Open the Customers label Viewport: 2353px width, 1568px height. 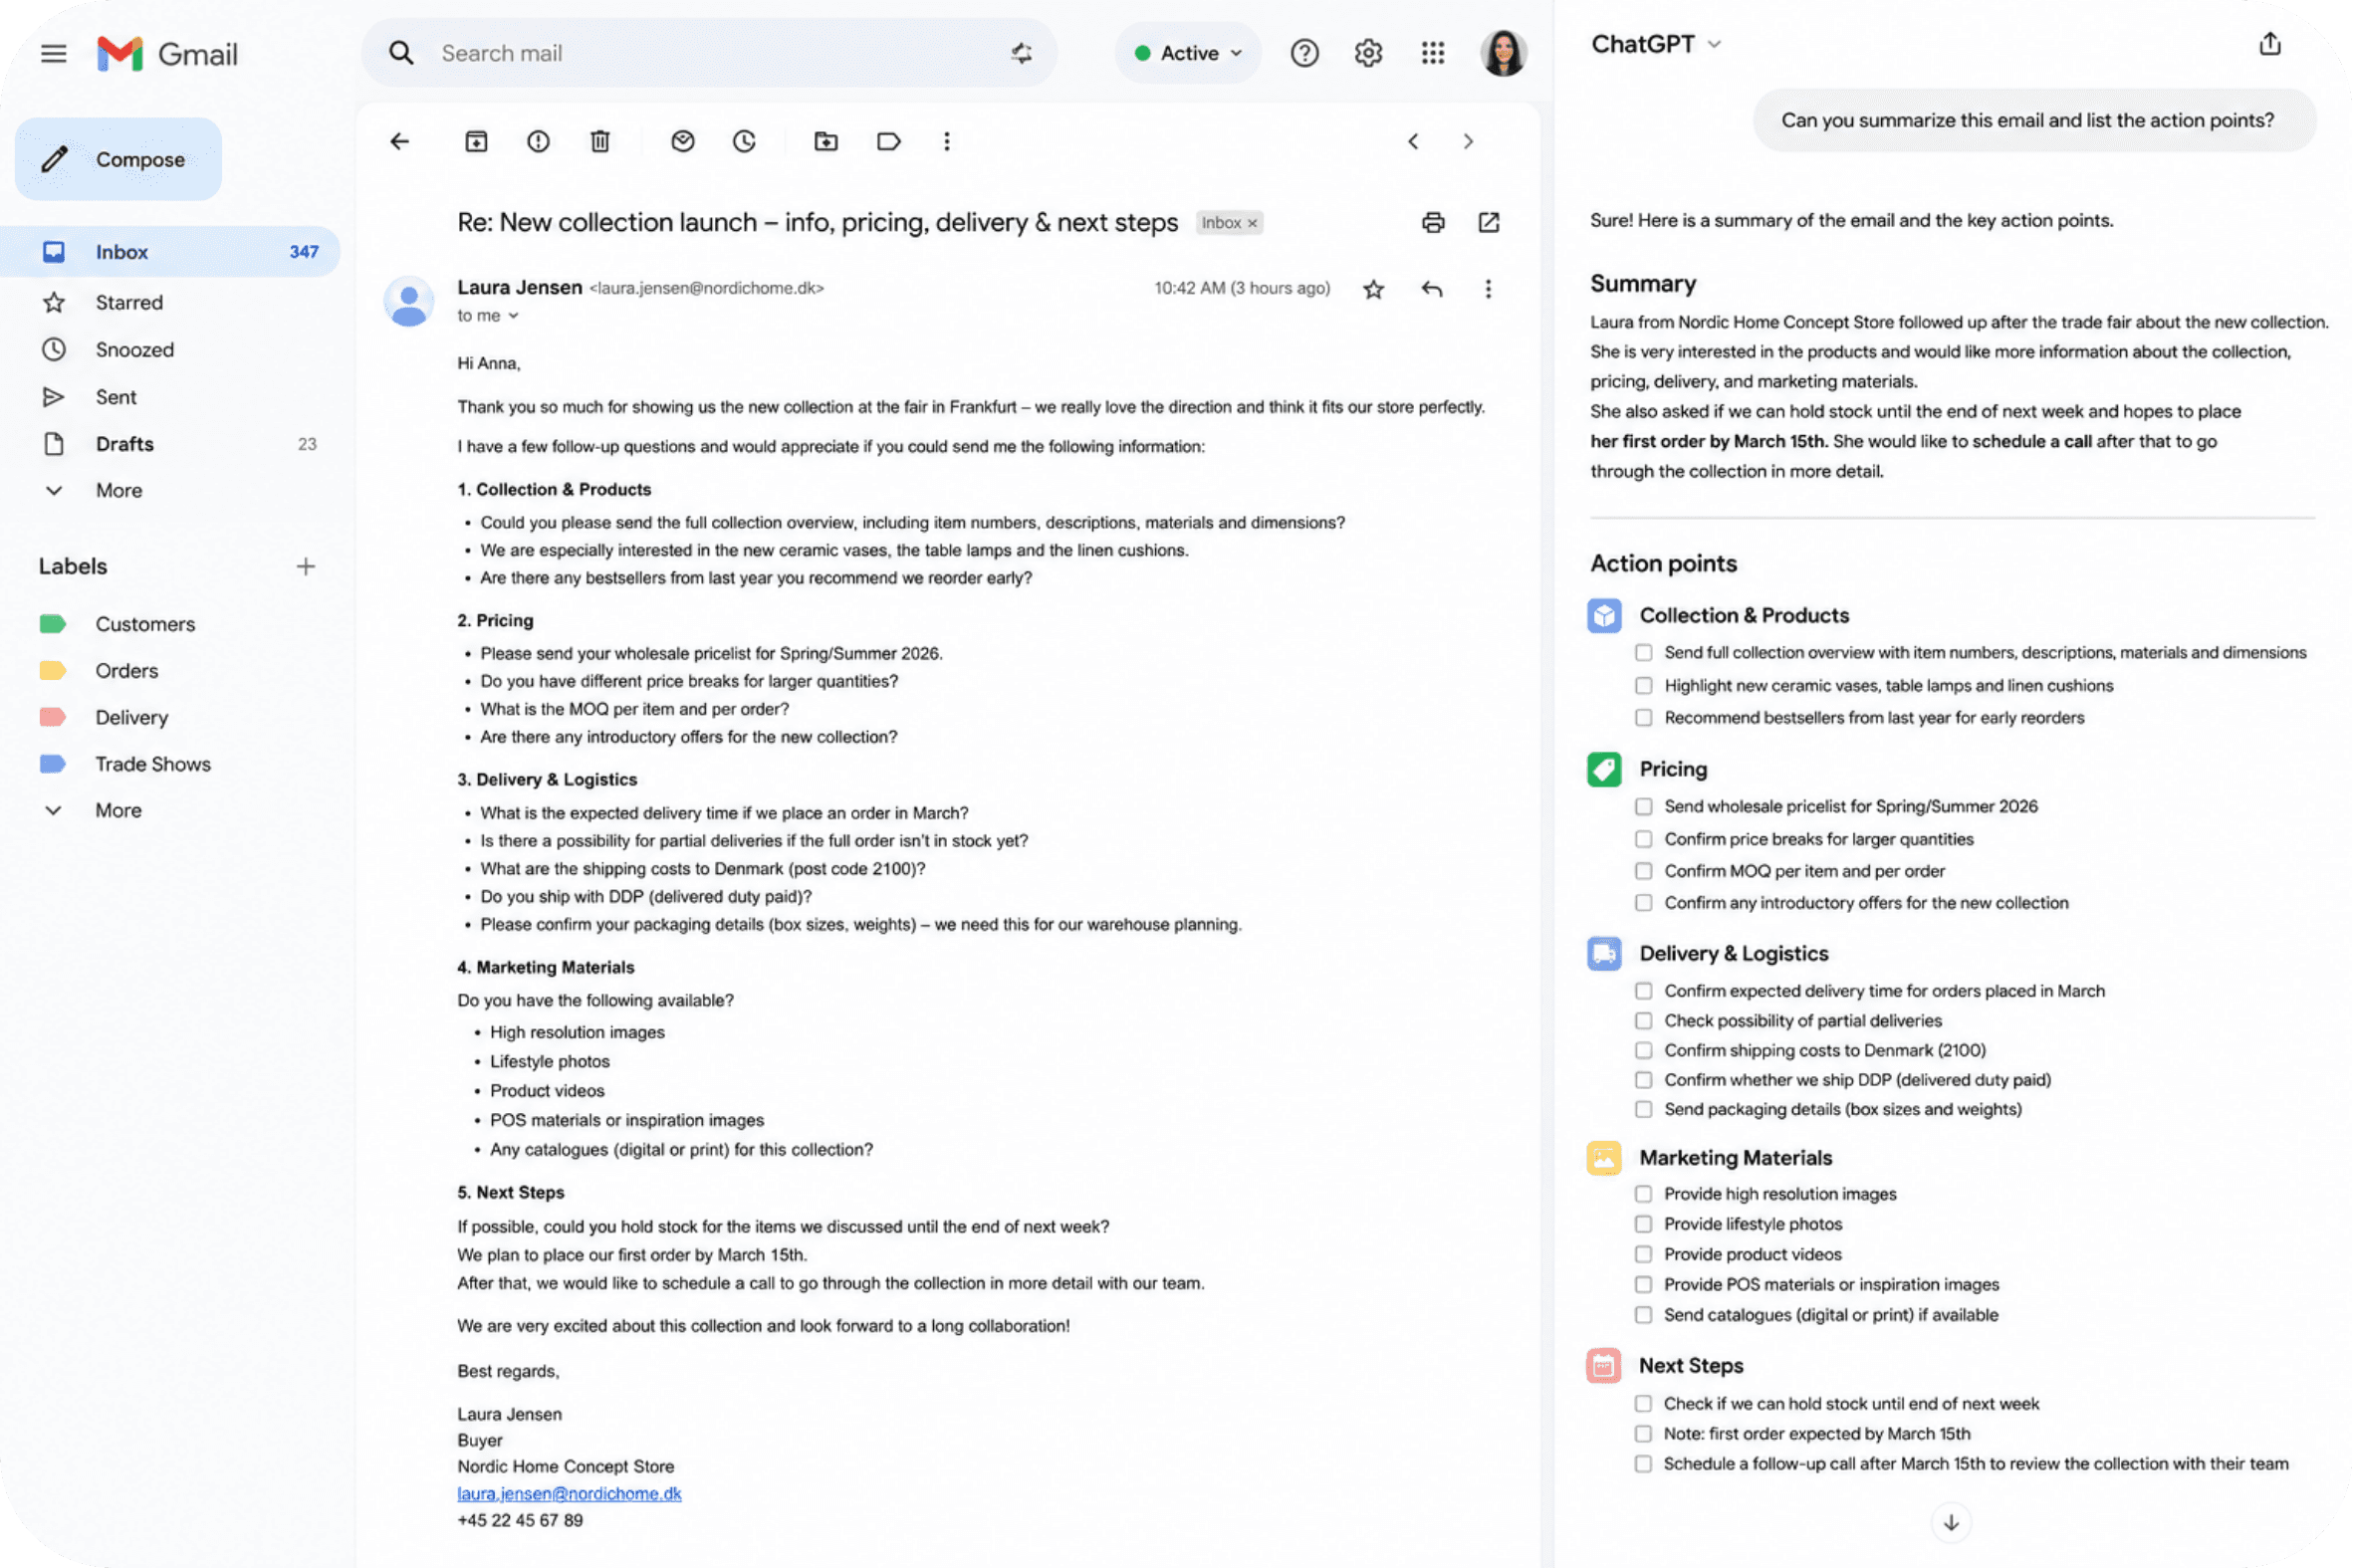click(x=144, y=624)
